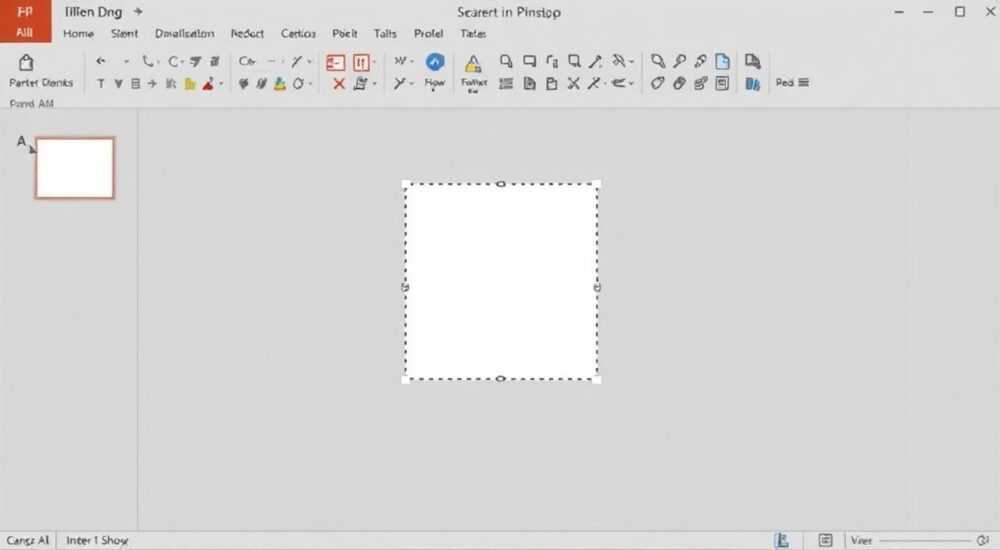This screenshot has height=550, width=1000.
Task: Click the right-pointing arrow ribbon icon
Action: 152,84
